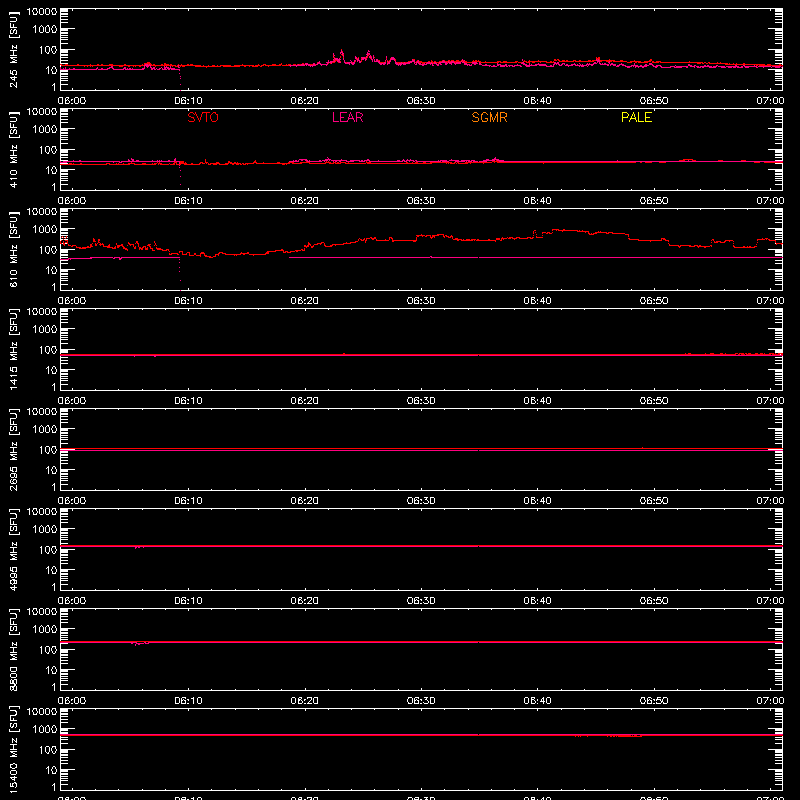This screenshot has height=800, width=800.
Task: Click the LEAR station legend label
Action: (347, 117)
